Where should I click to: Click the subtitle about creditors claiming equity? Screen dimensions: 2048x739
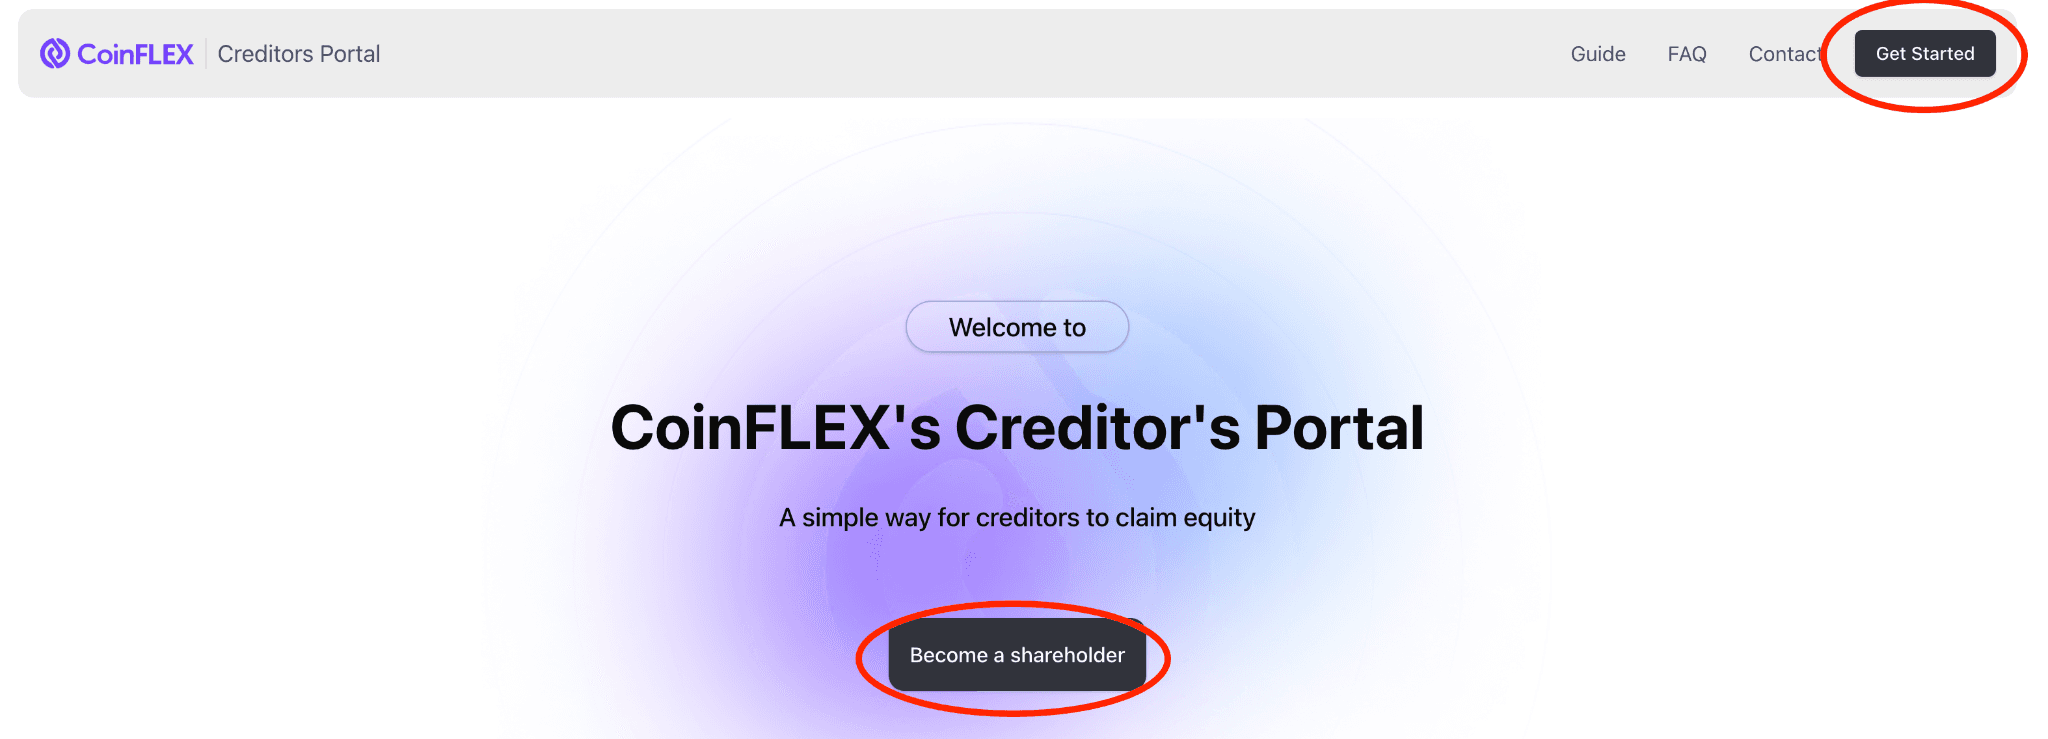1017,518
